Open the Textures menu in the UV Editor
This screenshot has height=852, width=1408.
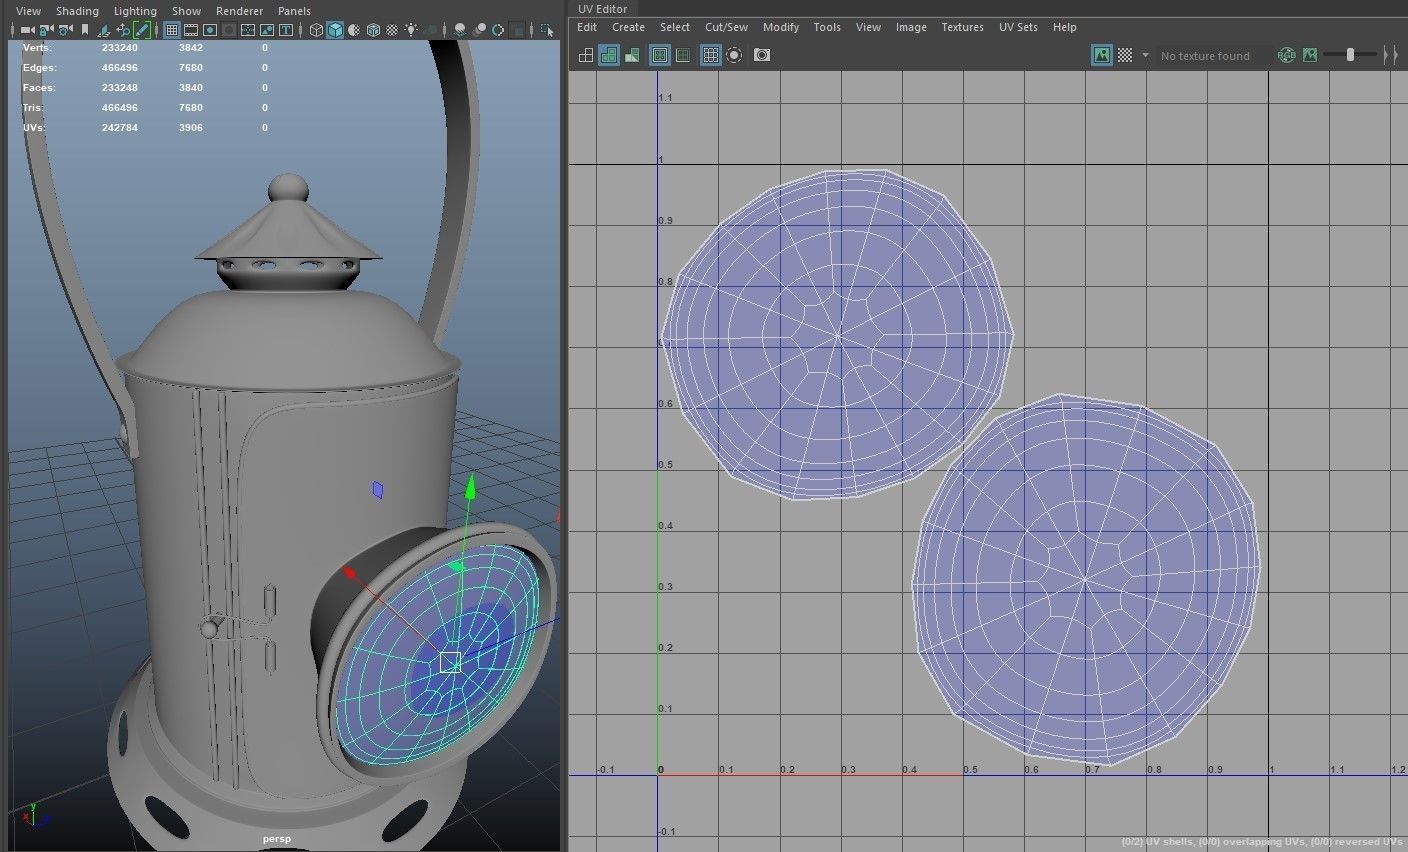[x=962, y=27]
